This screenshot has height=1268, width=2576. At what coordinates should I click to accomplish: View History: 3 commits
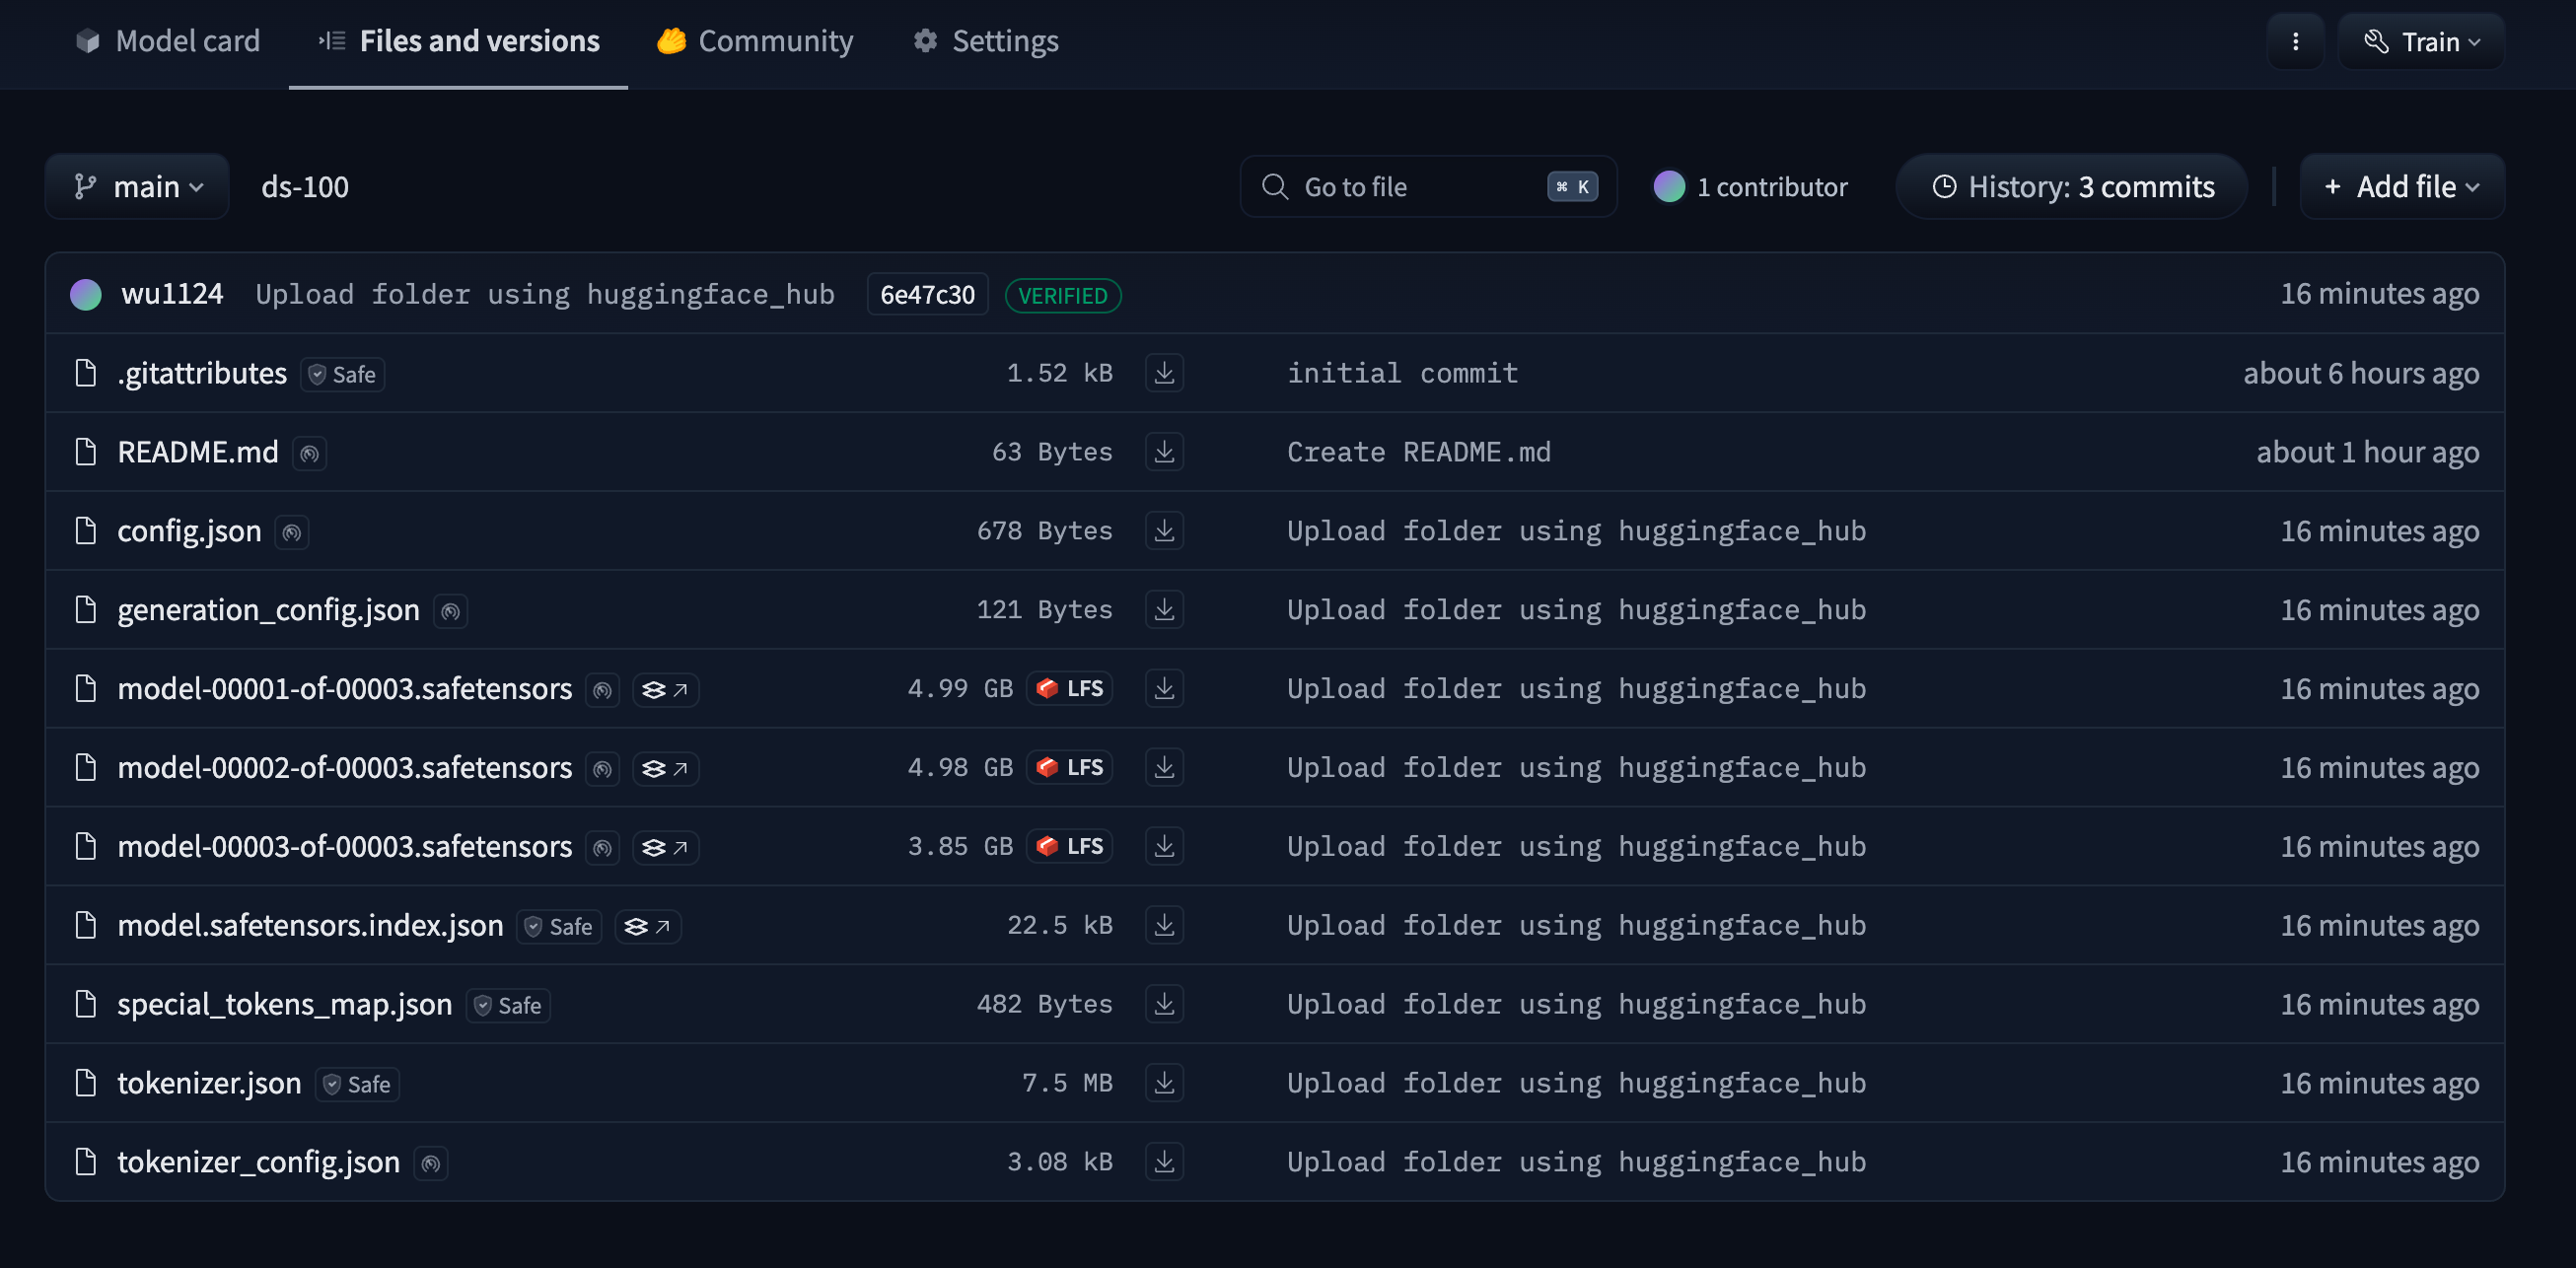click(x=2072, y=187)
